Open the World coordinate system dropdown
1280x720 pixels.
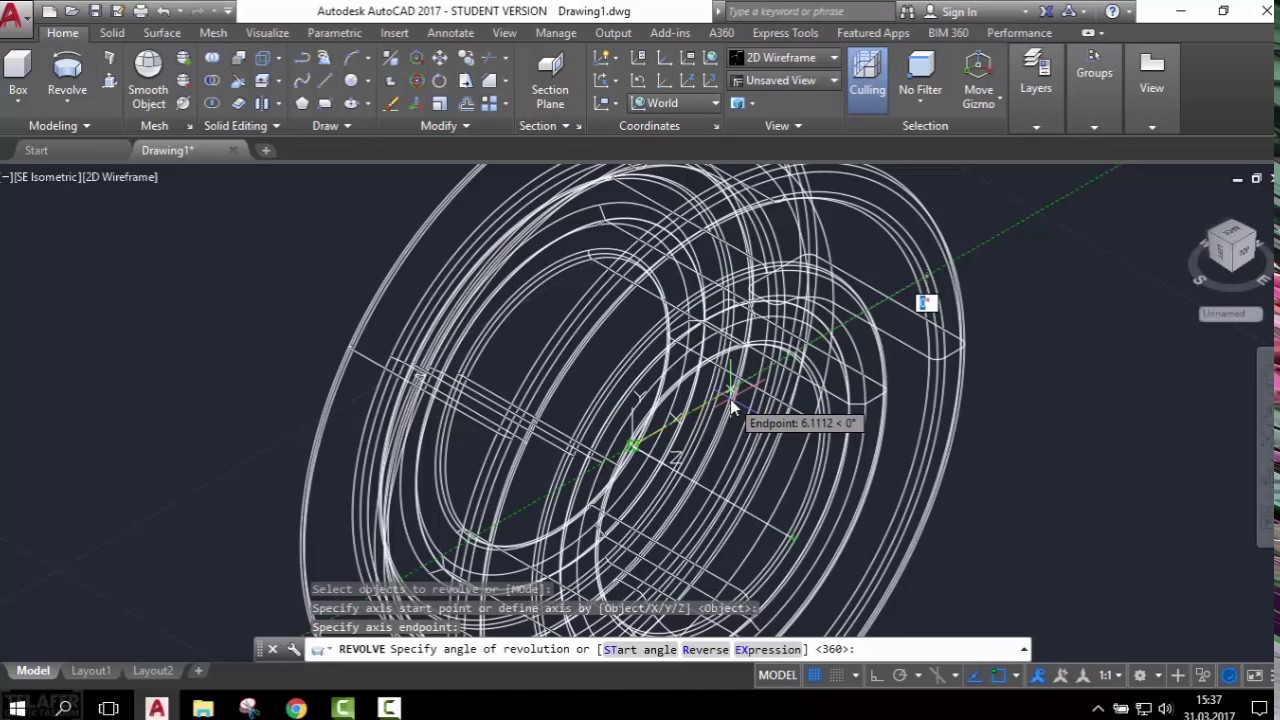(675, 103)
